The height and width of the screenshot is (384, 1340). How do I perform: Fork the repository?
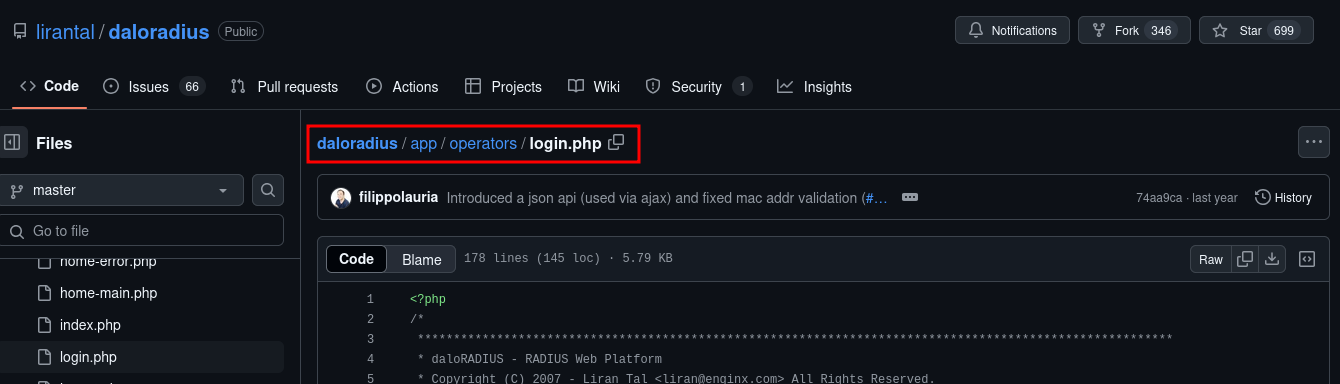(x=1134, y=31)
